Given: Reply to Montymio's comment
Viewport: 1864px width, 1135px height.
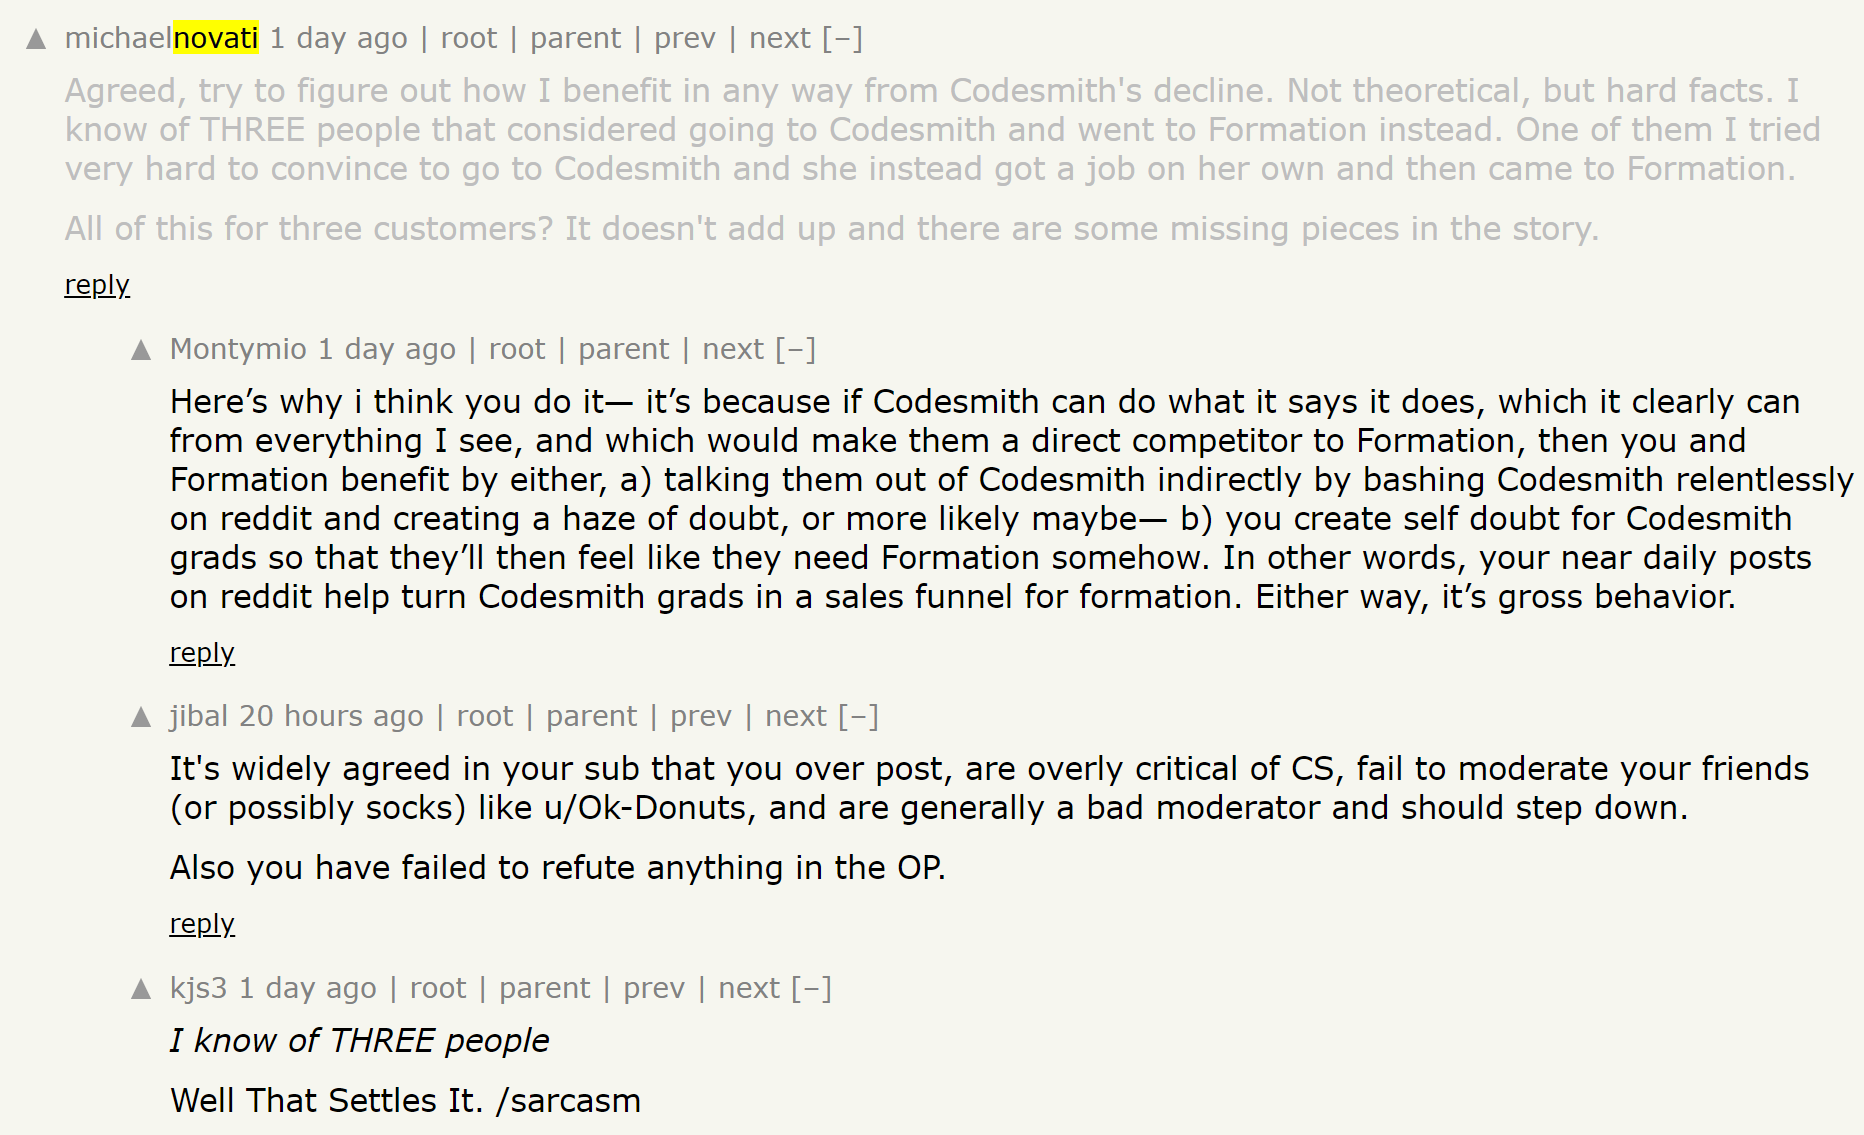Looking at the screenshot, I should click(202, 653).
